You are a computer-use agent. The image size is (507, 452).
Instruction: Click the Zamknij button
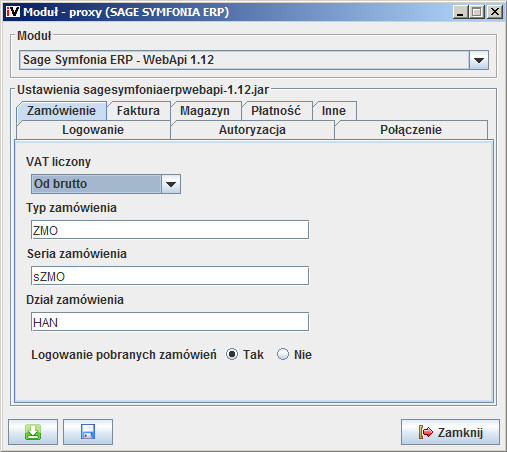click(450, 432)
